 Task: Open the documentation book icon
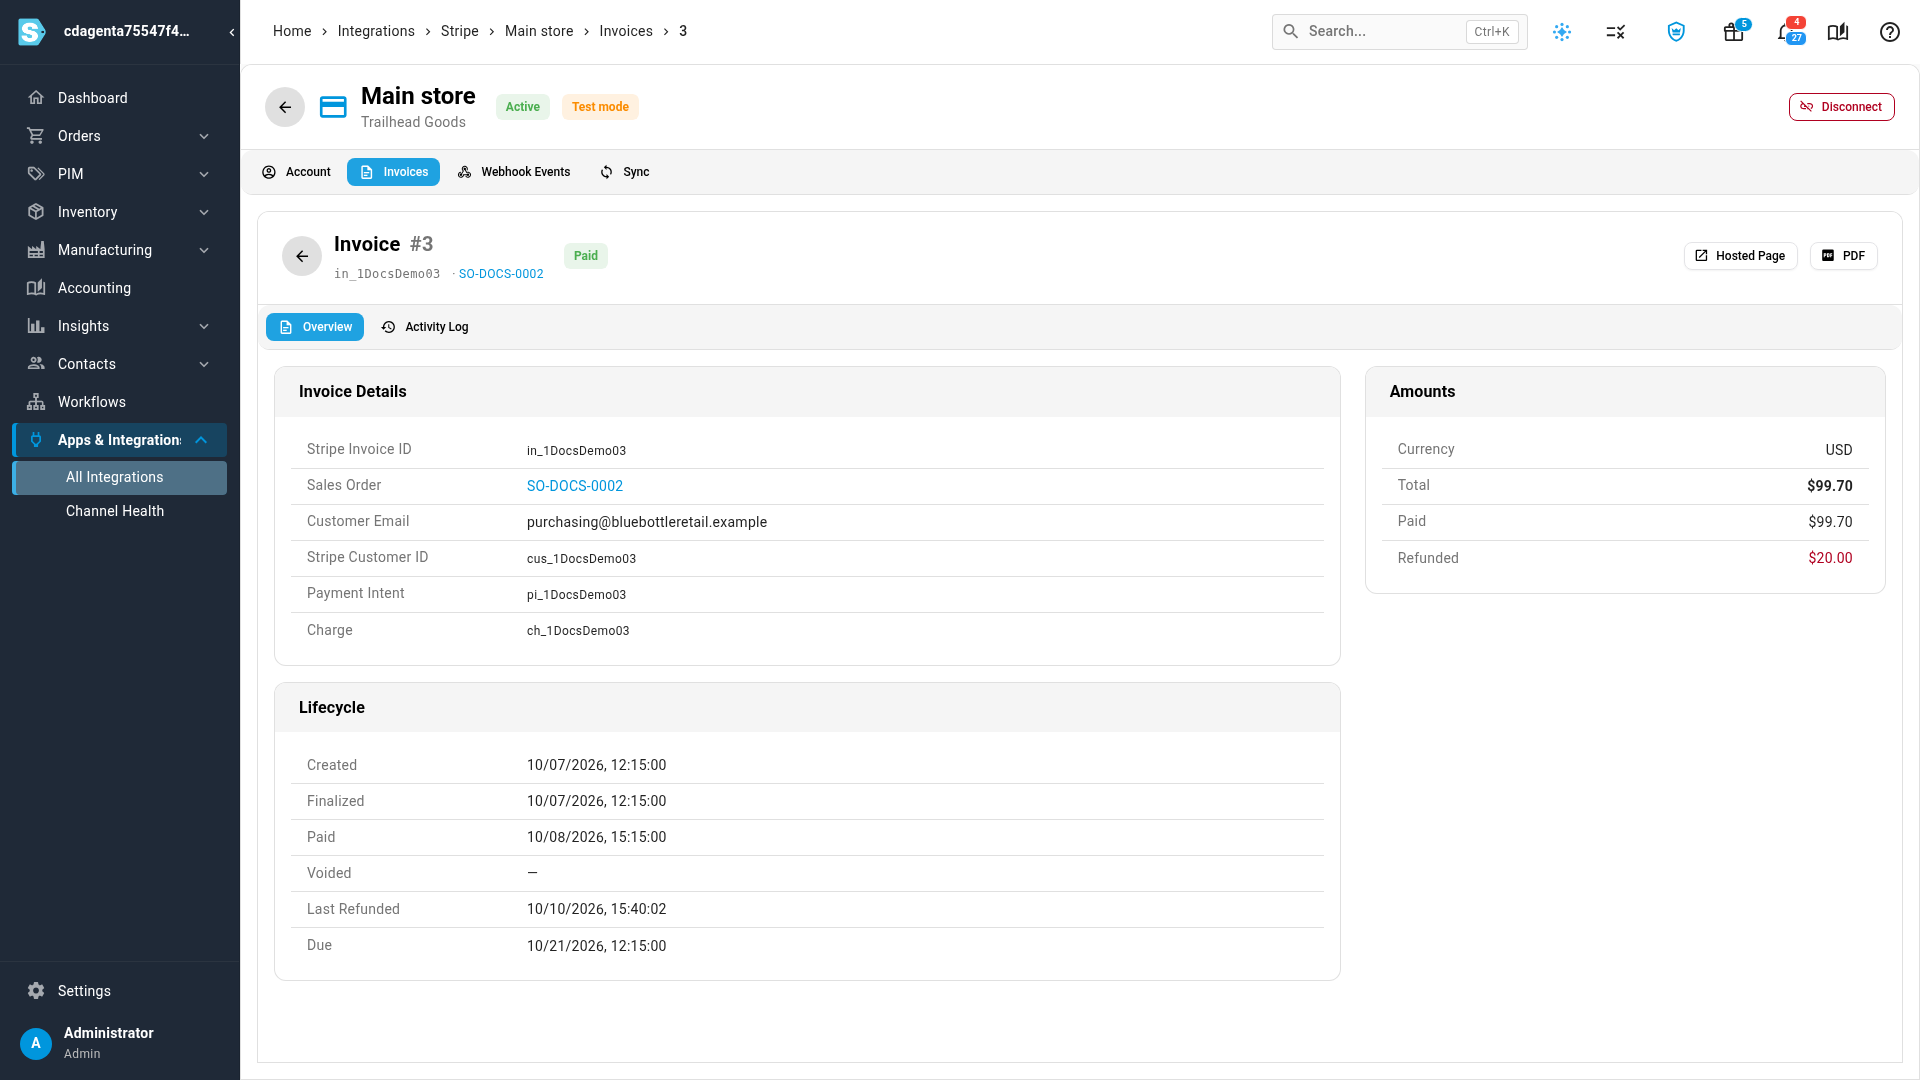[x=1838, y=32]
